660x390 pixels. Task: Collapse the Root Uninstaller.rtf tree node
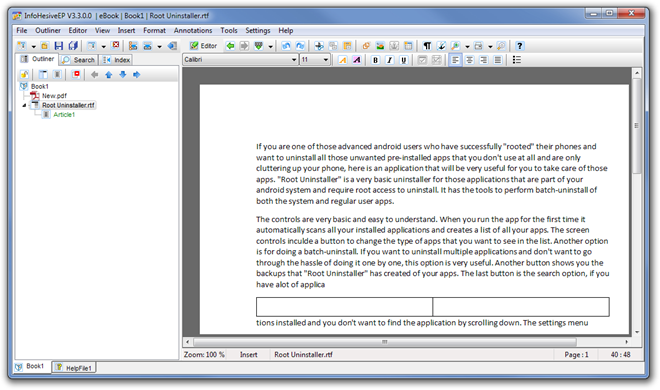click(24, 105)
